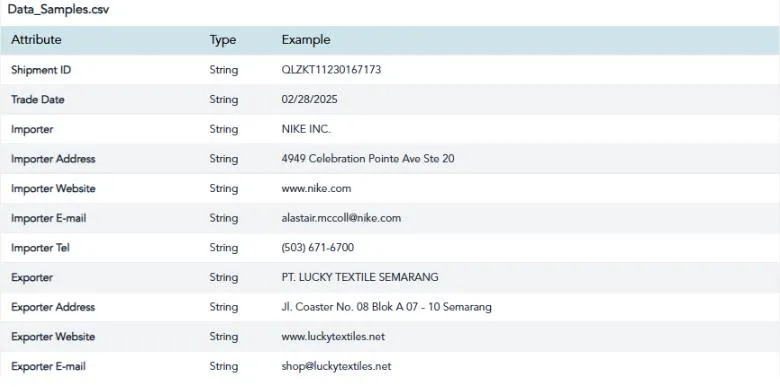This screenshot has height=387, width=780.
Task: Click String type in Shipment ID row
Action: (223, 70)
